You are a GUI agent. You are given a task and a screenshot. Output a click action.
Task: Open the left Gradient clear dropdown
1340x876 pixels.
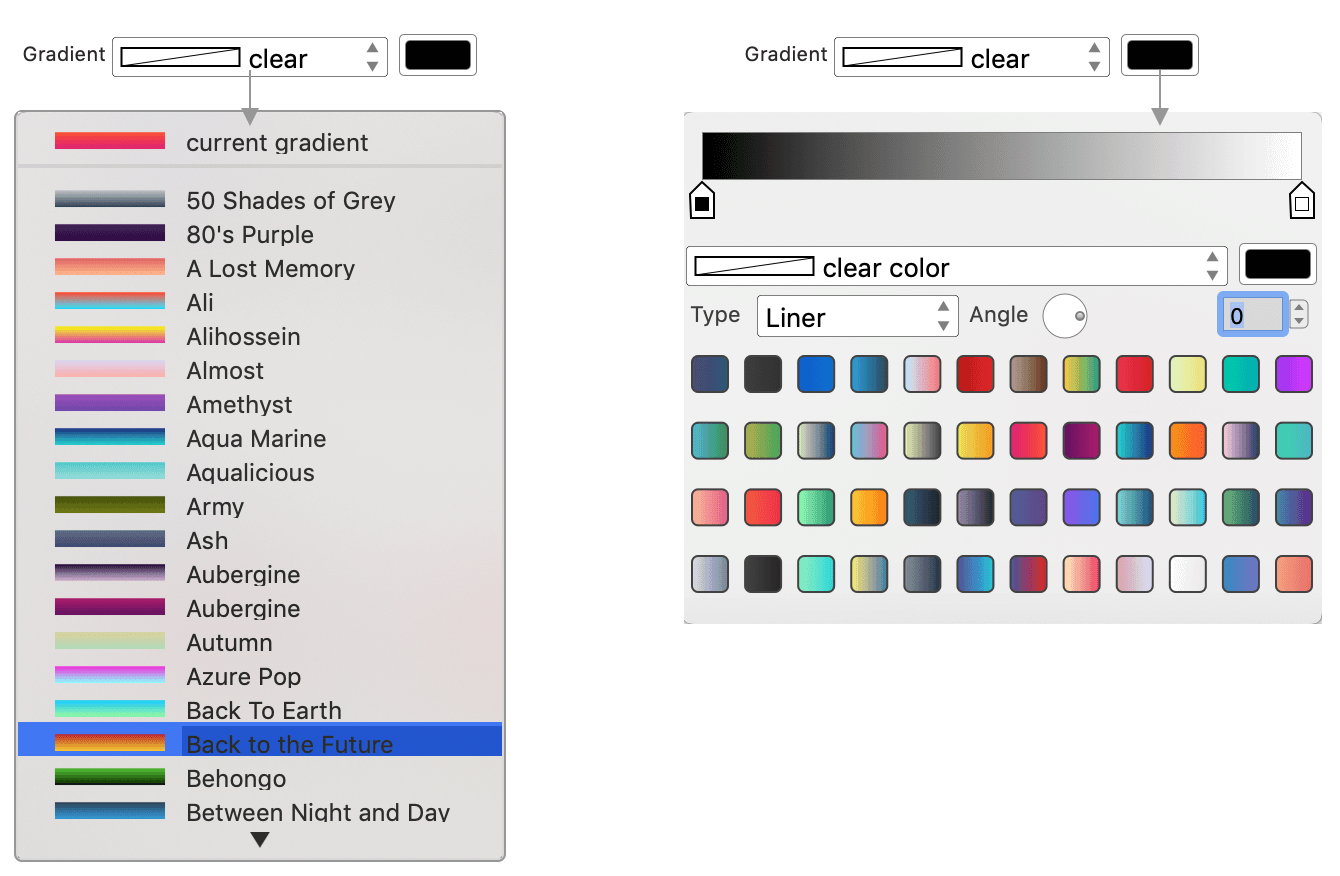(249, 58)
